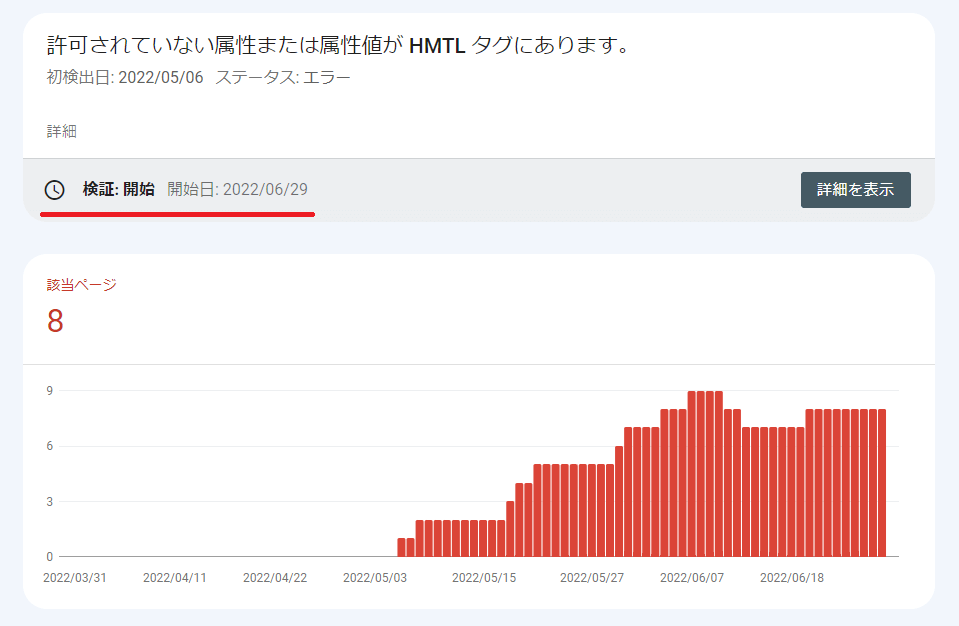Click the 検証: 開始 validation label

118,189
